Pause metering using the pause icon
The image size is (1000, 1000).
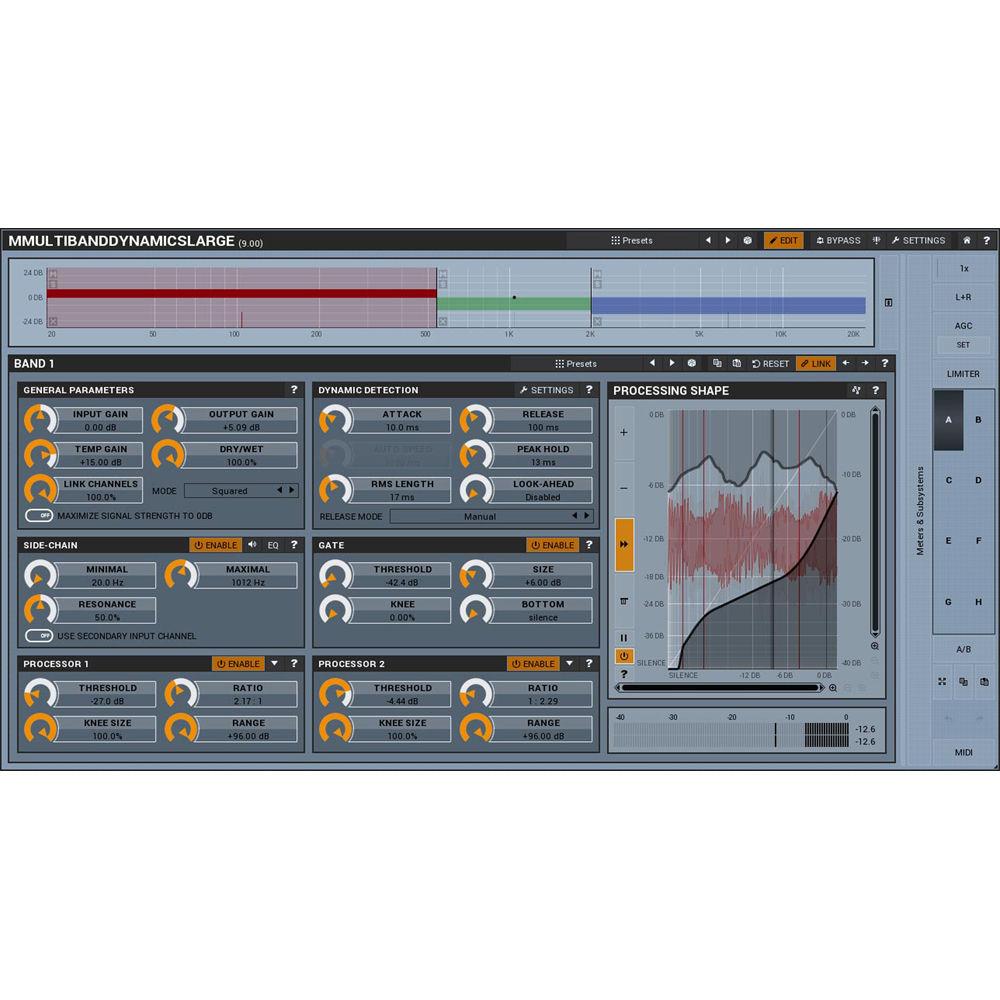point(624,637)
